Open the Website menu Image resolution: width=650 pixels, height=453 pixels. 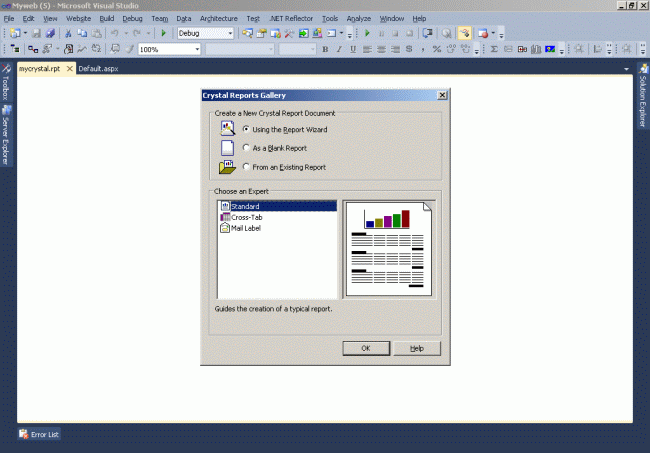point(78,18)
